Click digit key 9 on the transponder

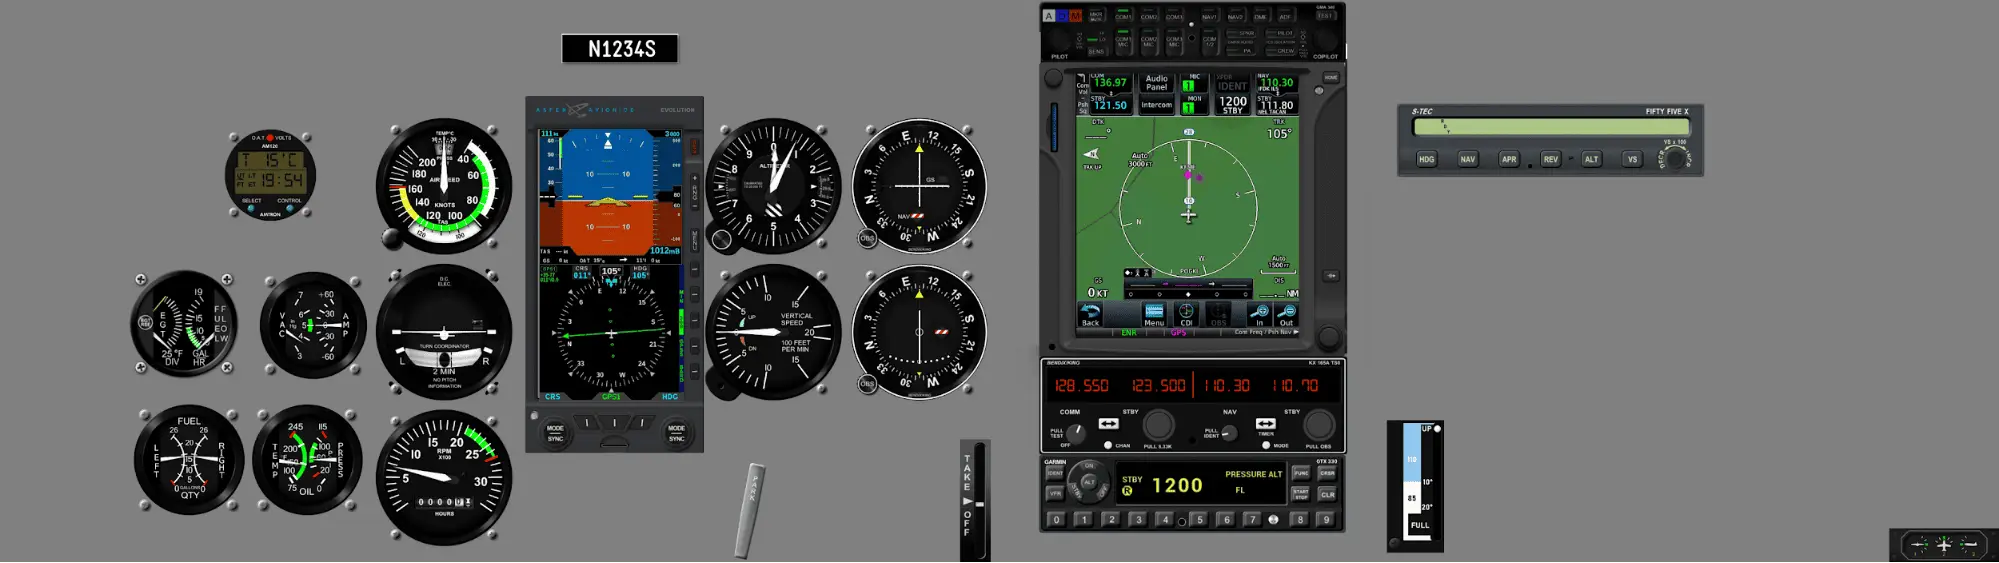click(x=1327, y=520)
